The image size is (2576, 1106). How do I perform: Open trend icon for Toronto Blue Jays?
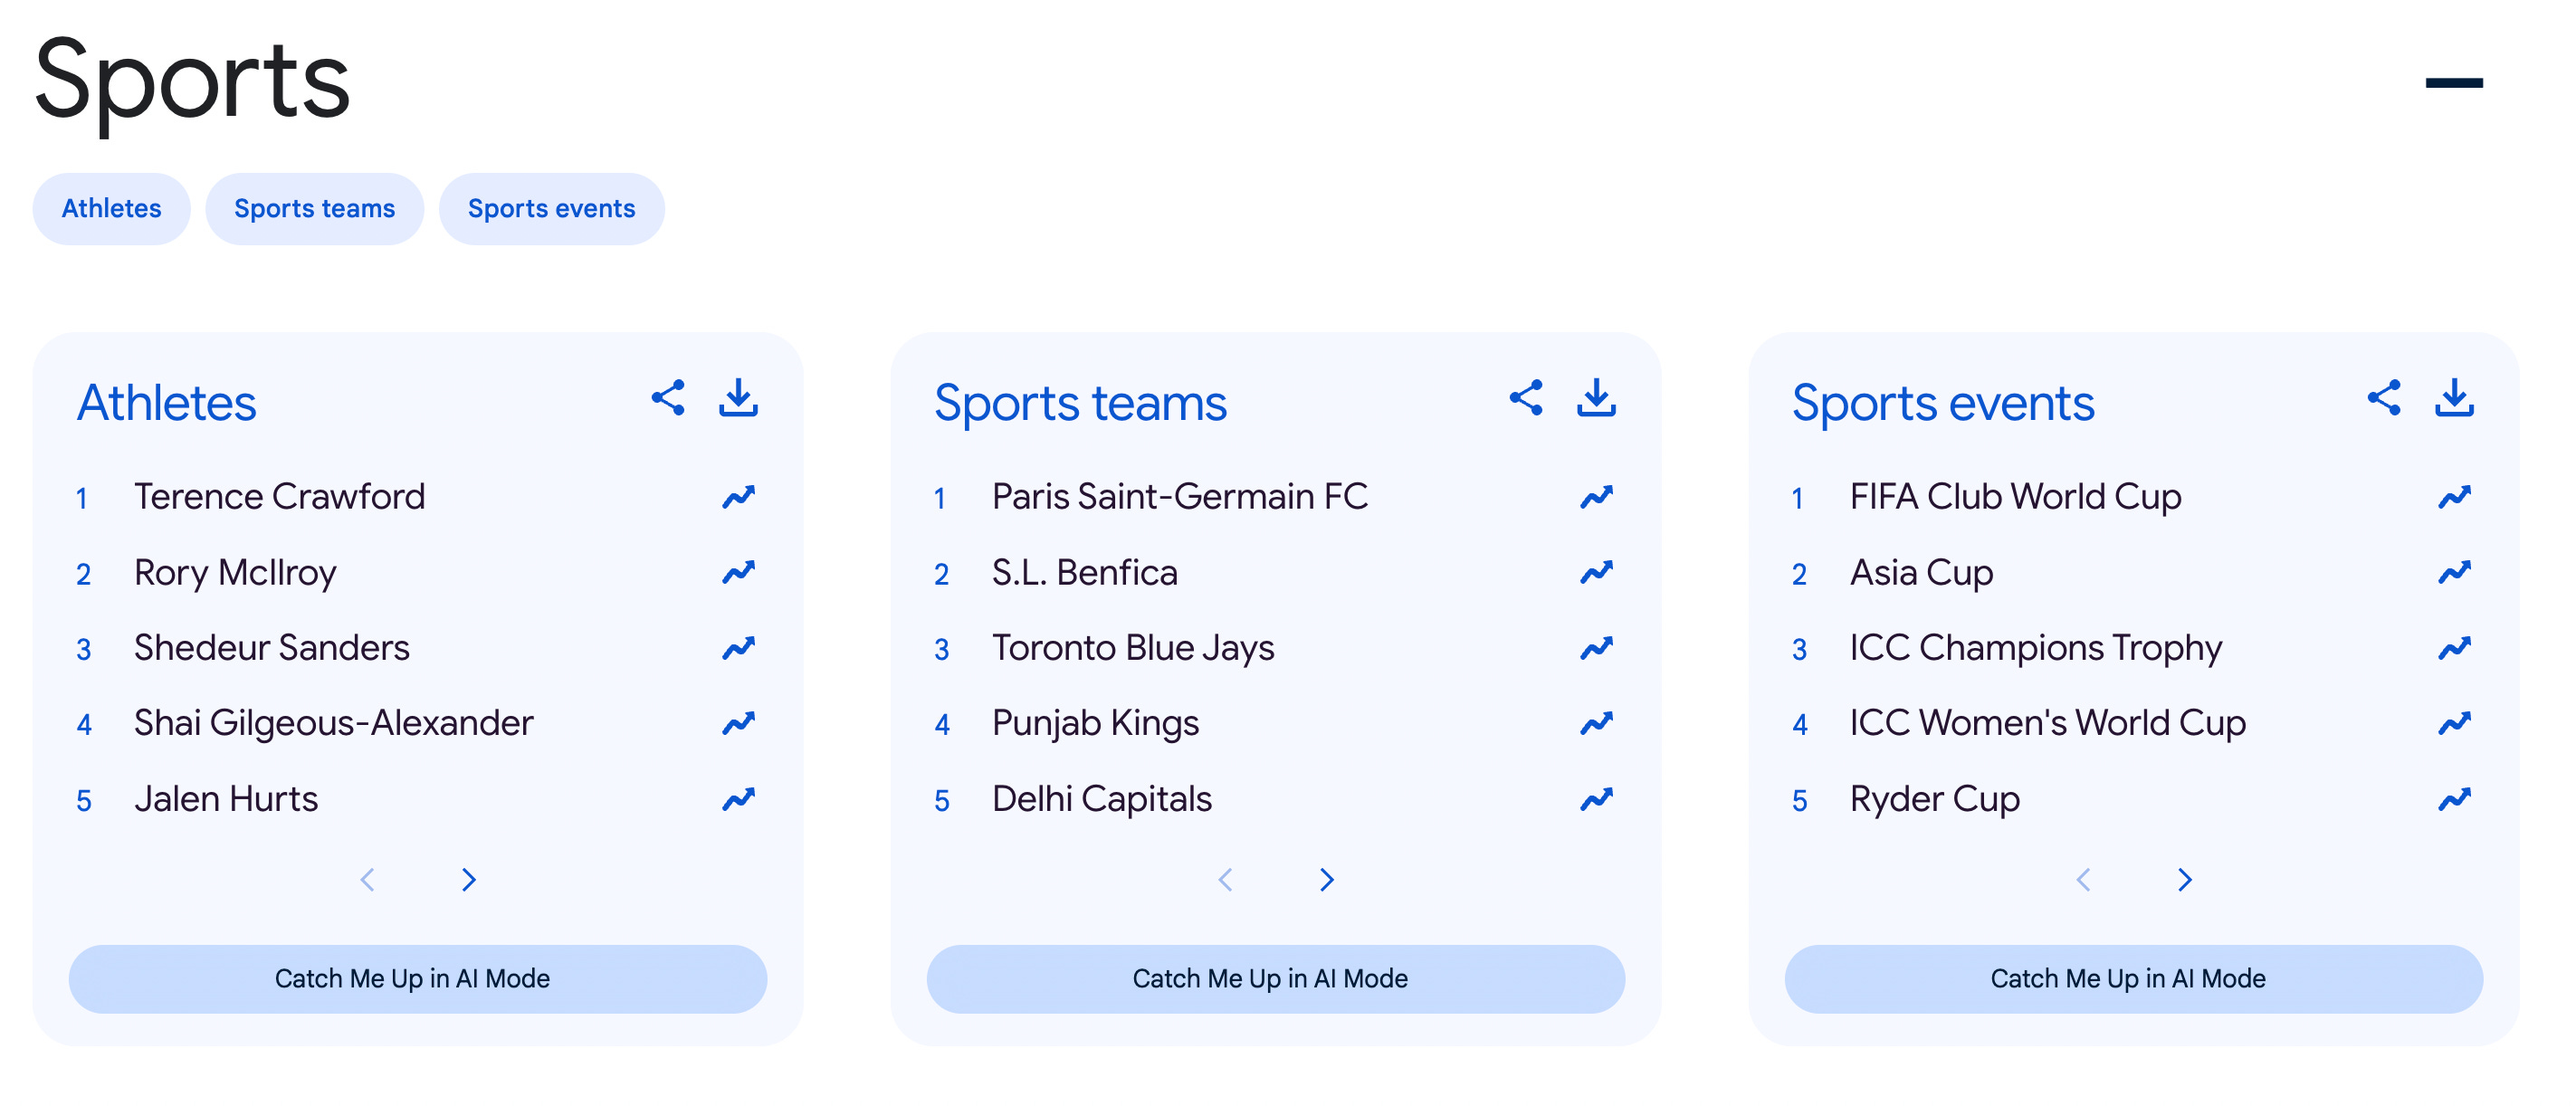(x=1597, y=648)
